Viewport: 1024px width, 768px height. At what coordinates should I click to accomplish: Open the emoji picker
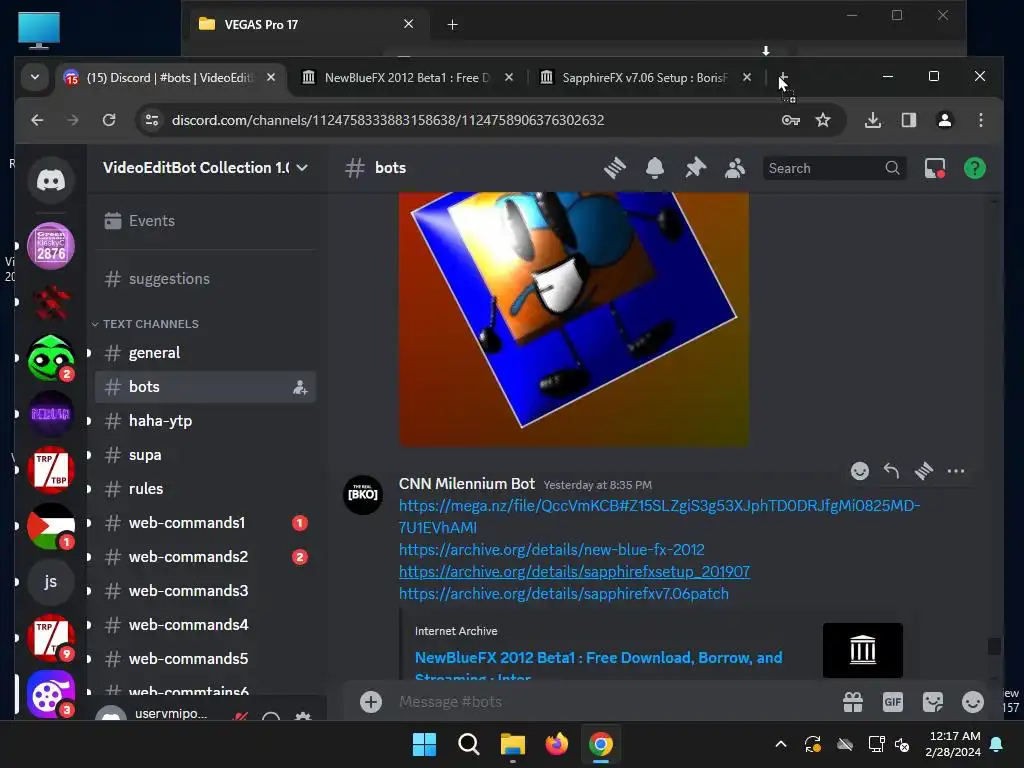tap(973, 702)
